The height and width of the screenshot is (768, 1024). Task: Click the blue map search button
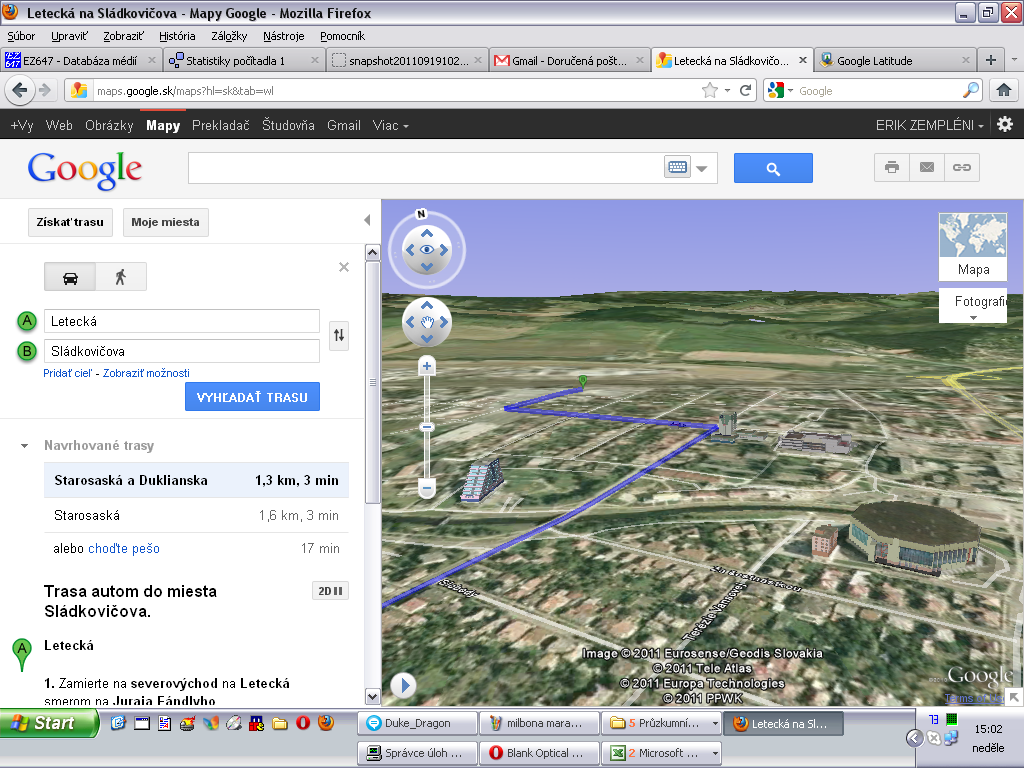773,168
